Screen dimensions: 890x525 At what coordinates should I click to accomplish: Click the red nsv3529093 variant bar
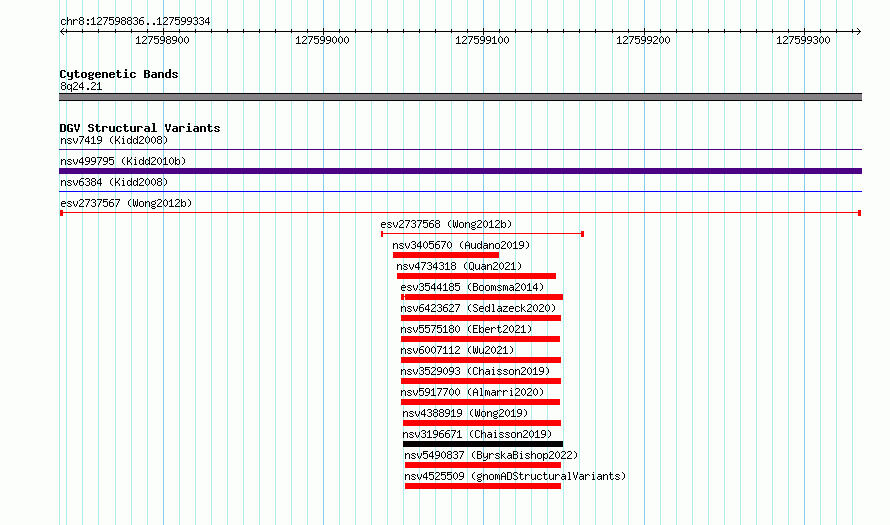[x=481, y=381]
